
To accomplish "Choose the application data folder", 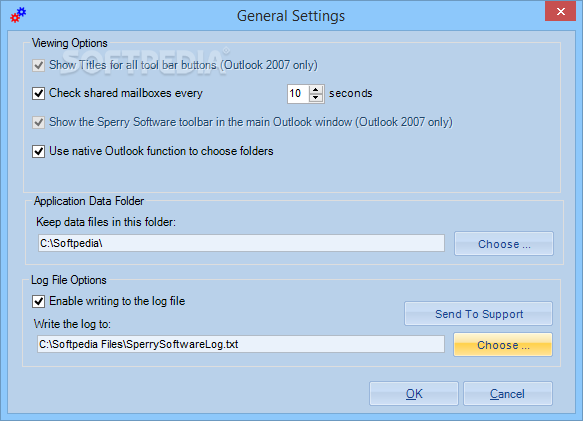I will click(x=504, y=244).
